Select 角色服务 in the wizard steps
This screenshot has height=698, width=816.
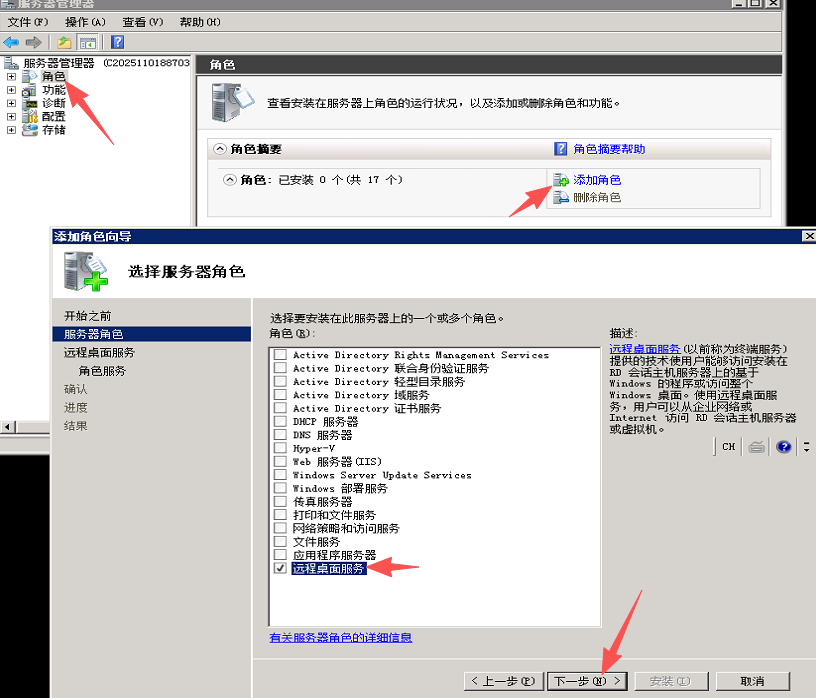[102, 371]
